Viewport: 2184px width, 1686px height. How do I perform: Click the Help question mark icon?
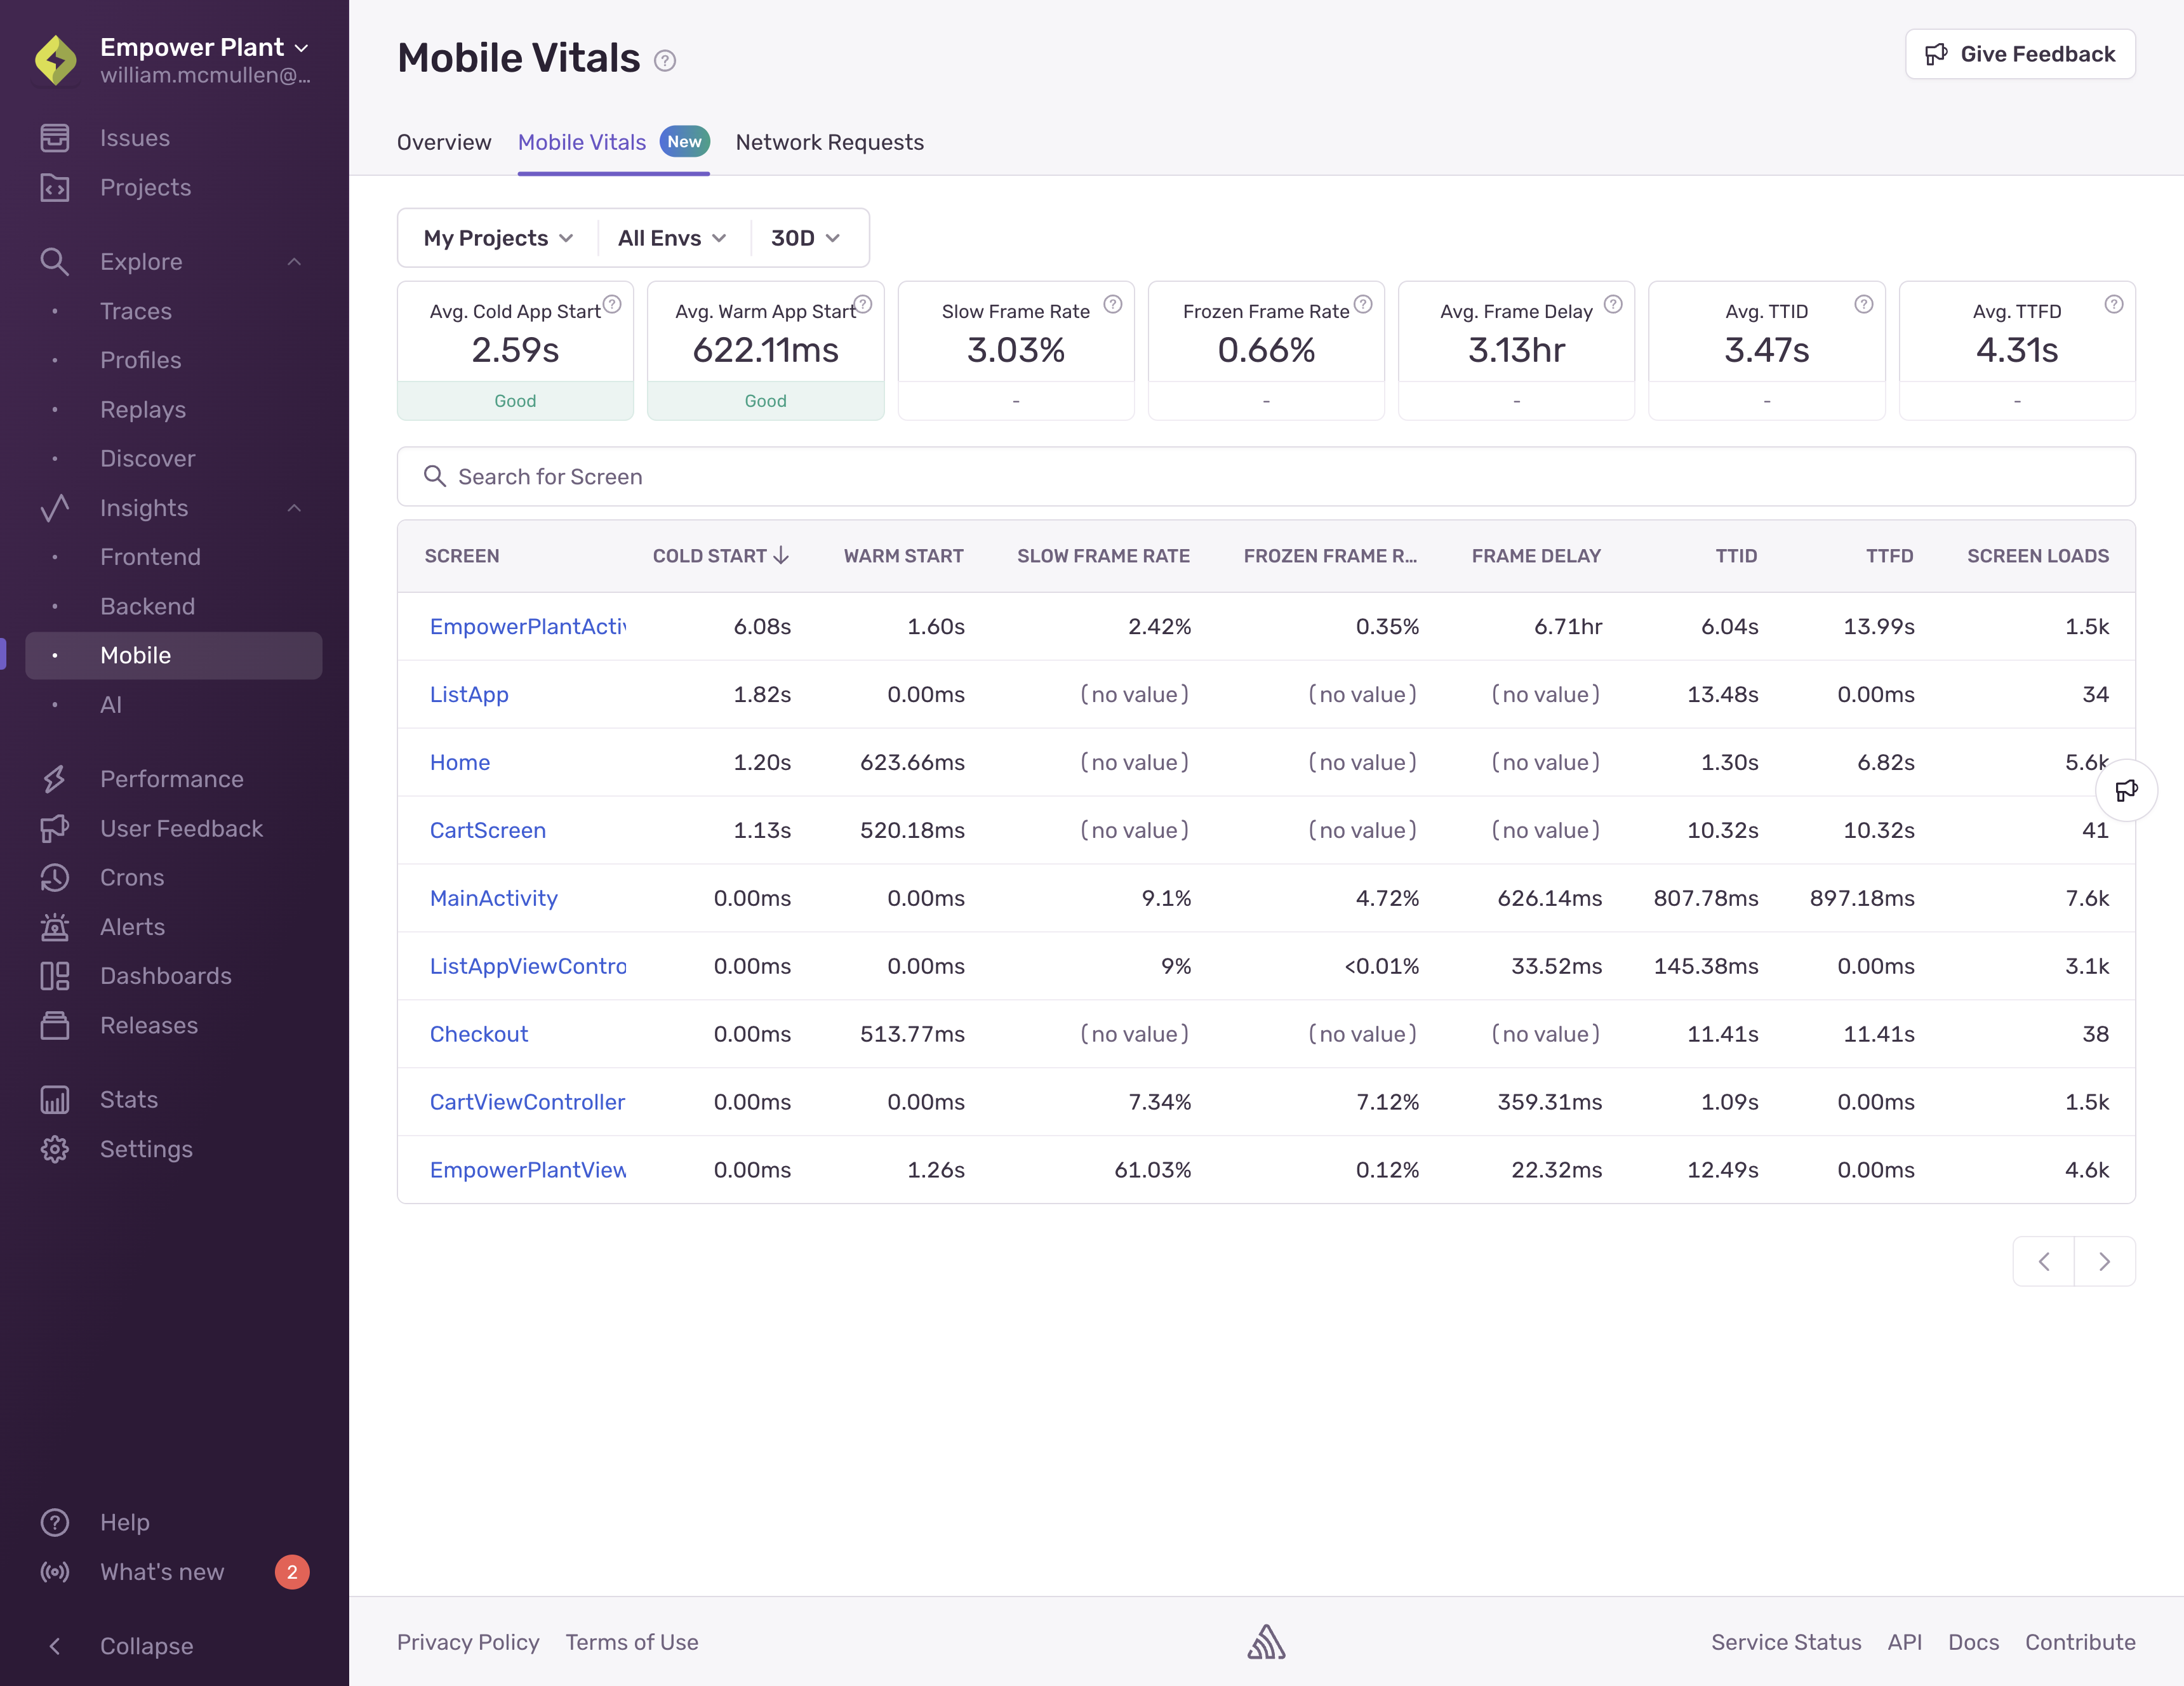tap(55, 1522)
